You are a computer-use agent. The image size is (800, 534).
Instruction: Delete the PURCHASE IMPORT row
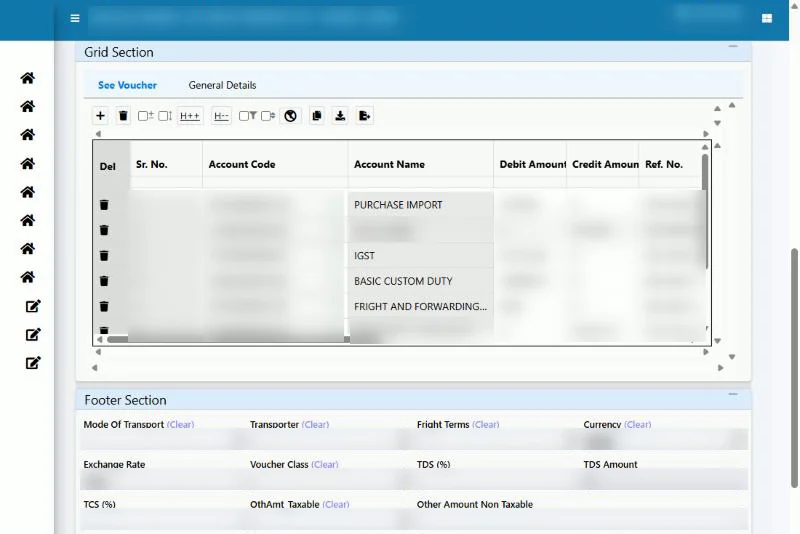pyautogui.click(x=104, y=205)
